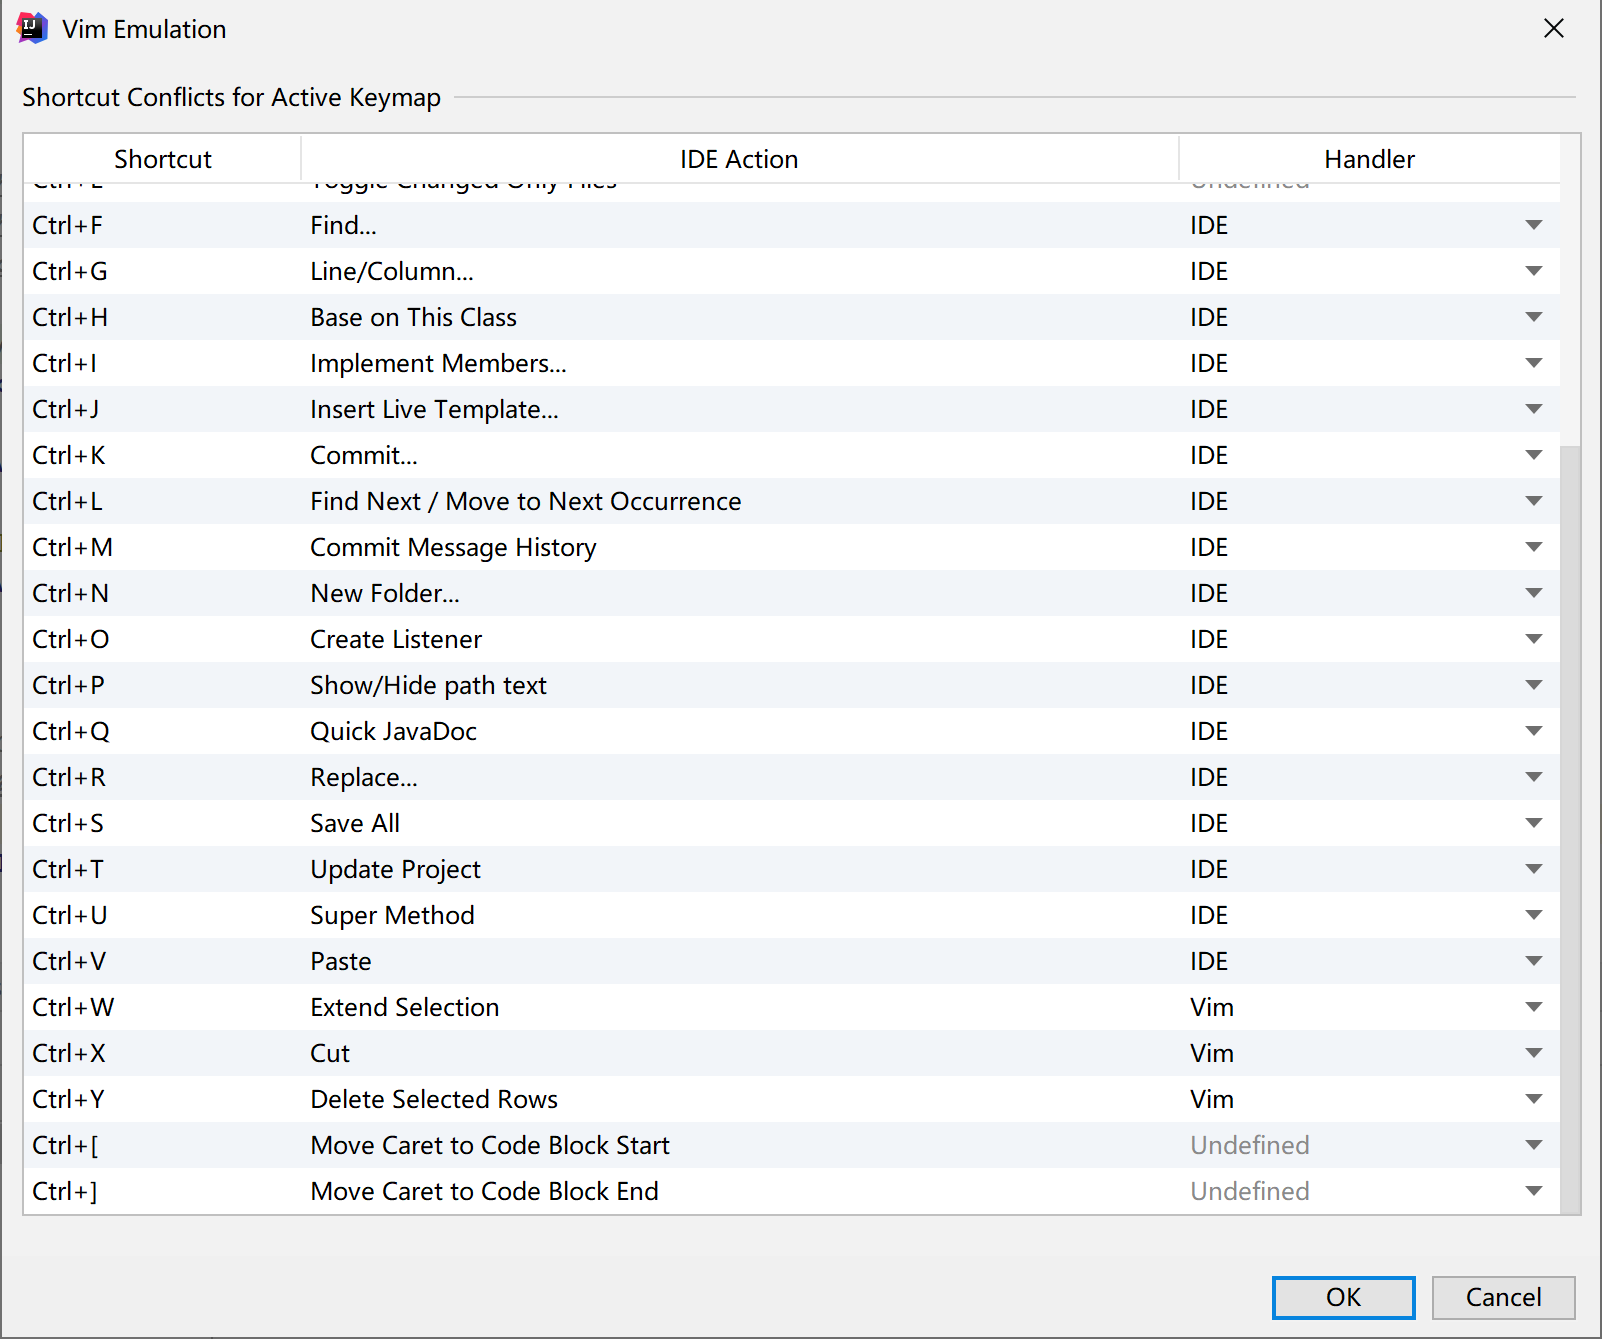Open handler dropdown for Ctrl+P
Screen dimensions: 1602x1339
click(1534, 685)
